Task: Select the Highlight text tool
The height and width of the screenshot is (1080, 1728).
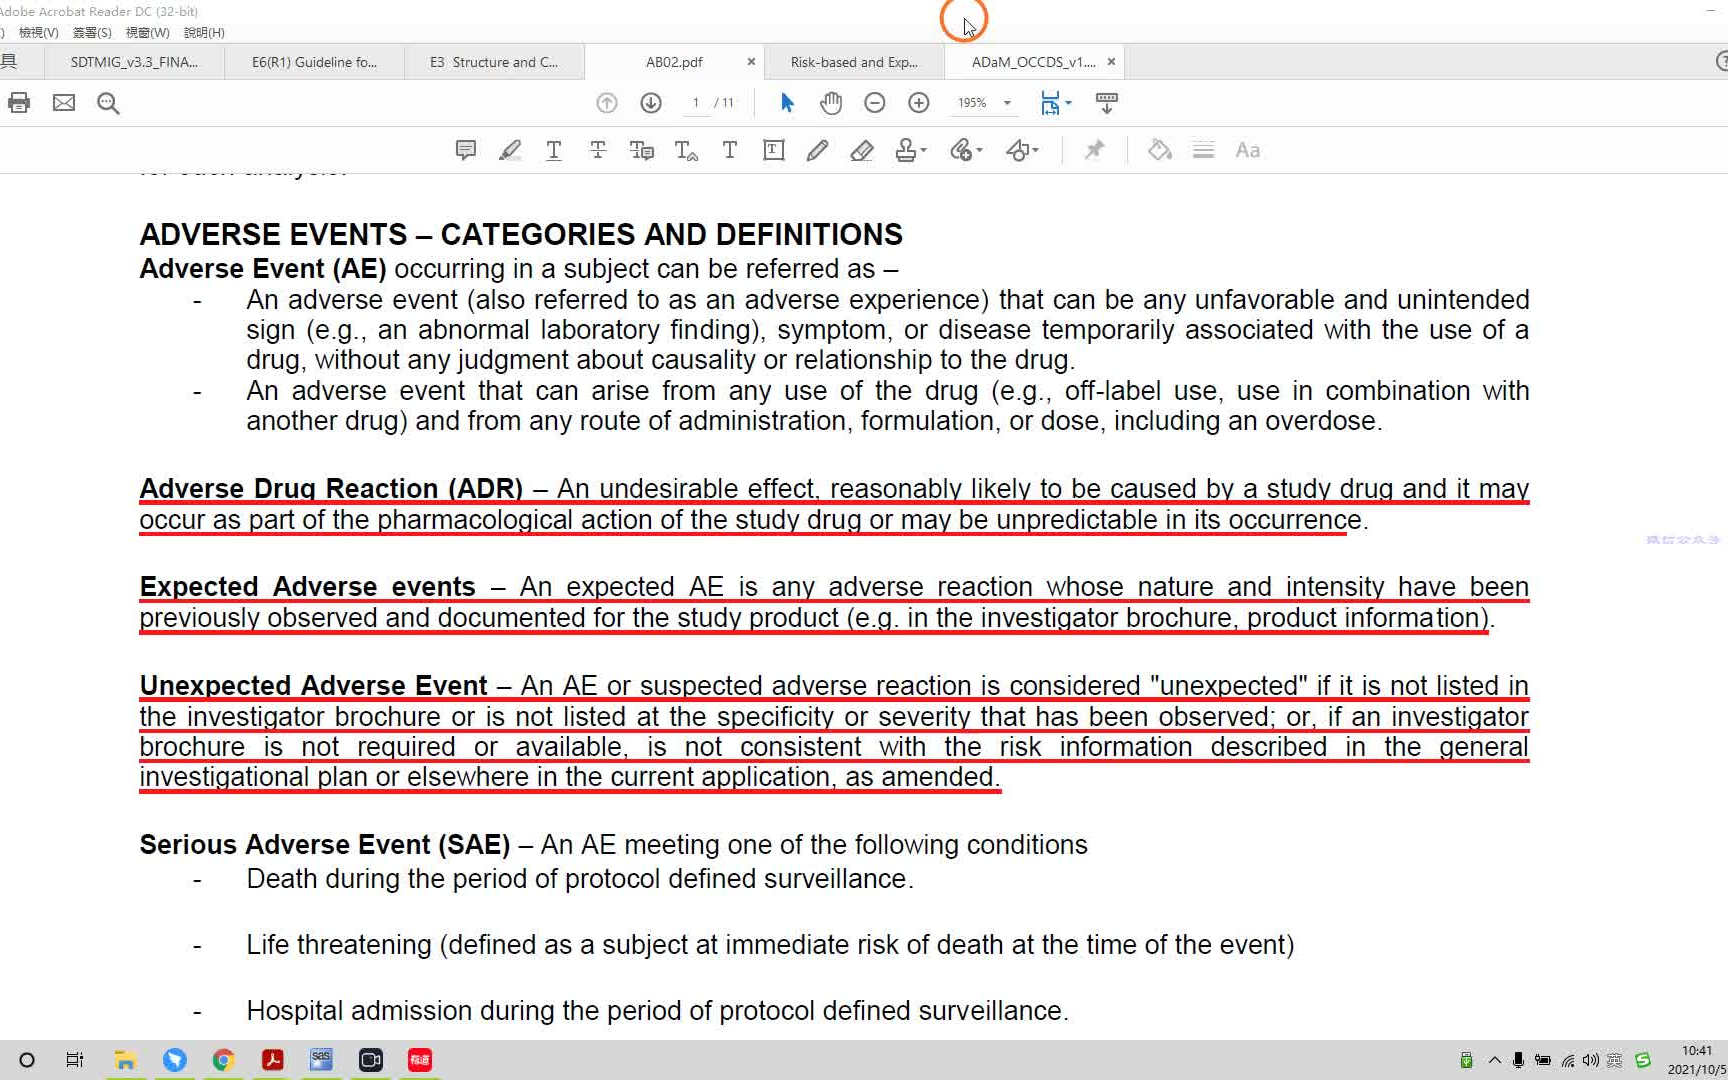Action: 510,150
